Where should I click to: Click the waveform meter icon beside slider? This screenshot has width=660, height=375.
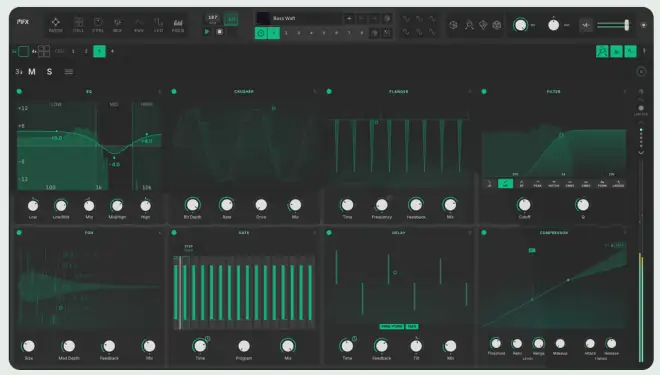pos(585,25)
